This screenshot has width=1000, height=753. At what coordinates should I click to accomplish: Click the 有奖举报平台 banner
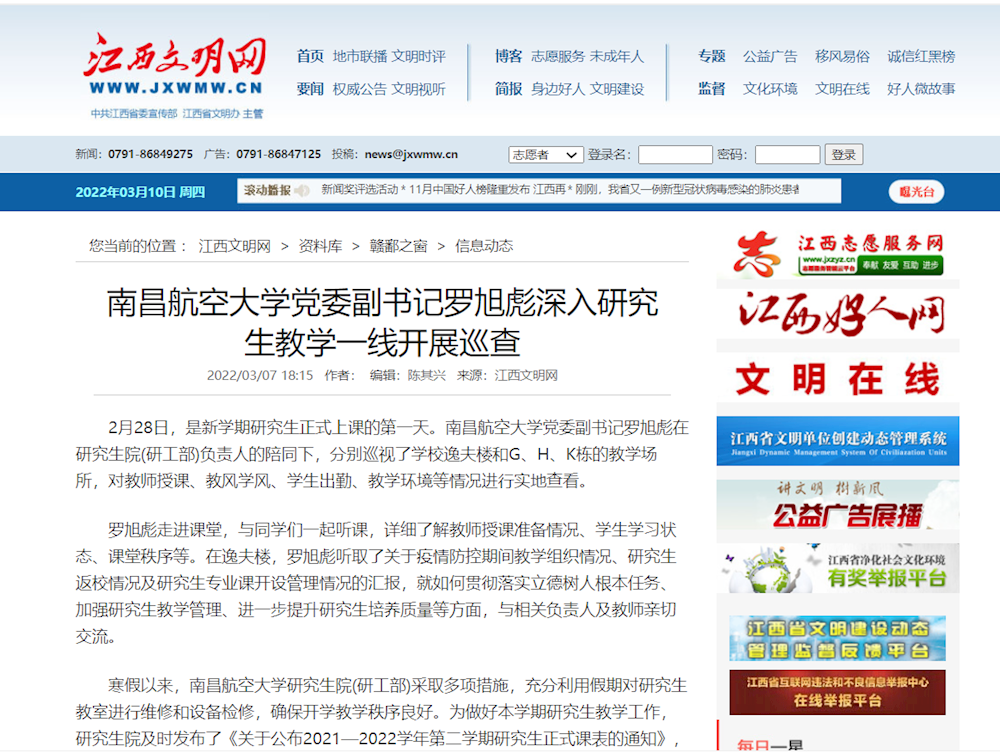(837, 568)
